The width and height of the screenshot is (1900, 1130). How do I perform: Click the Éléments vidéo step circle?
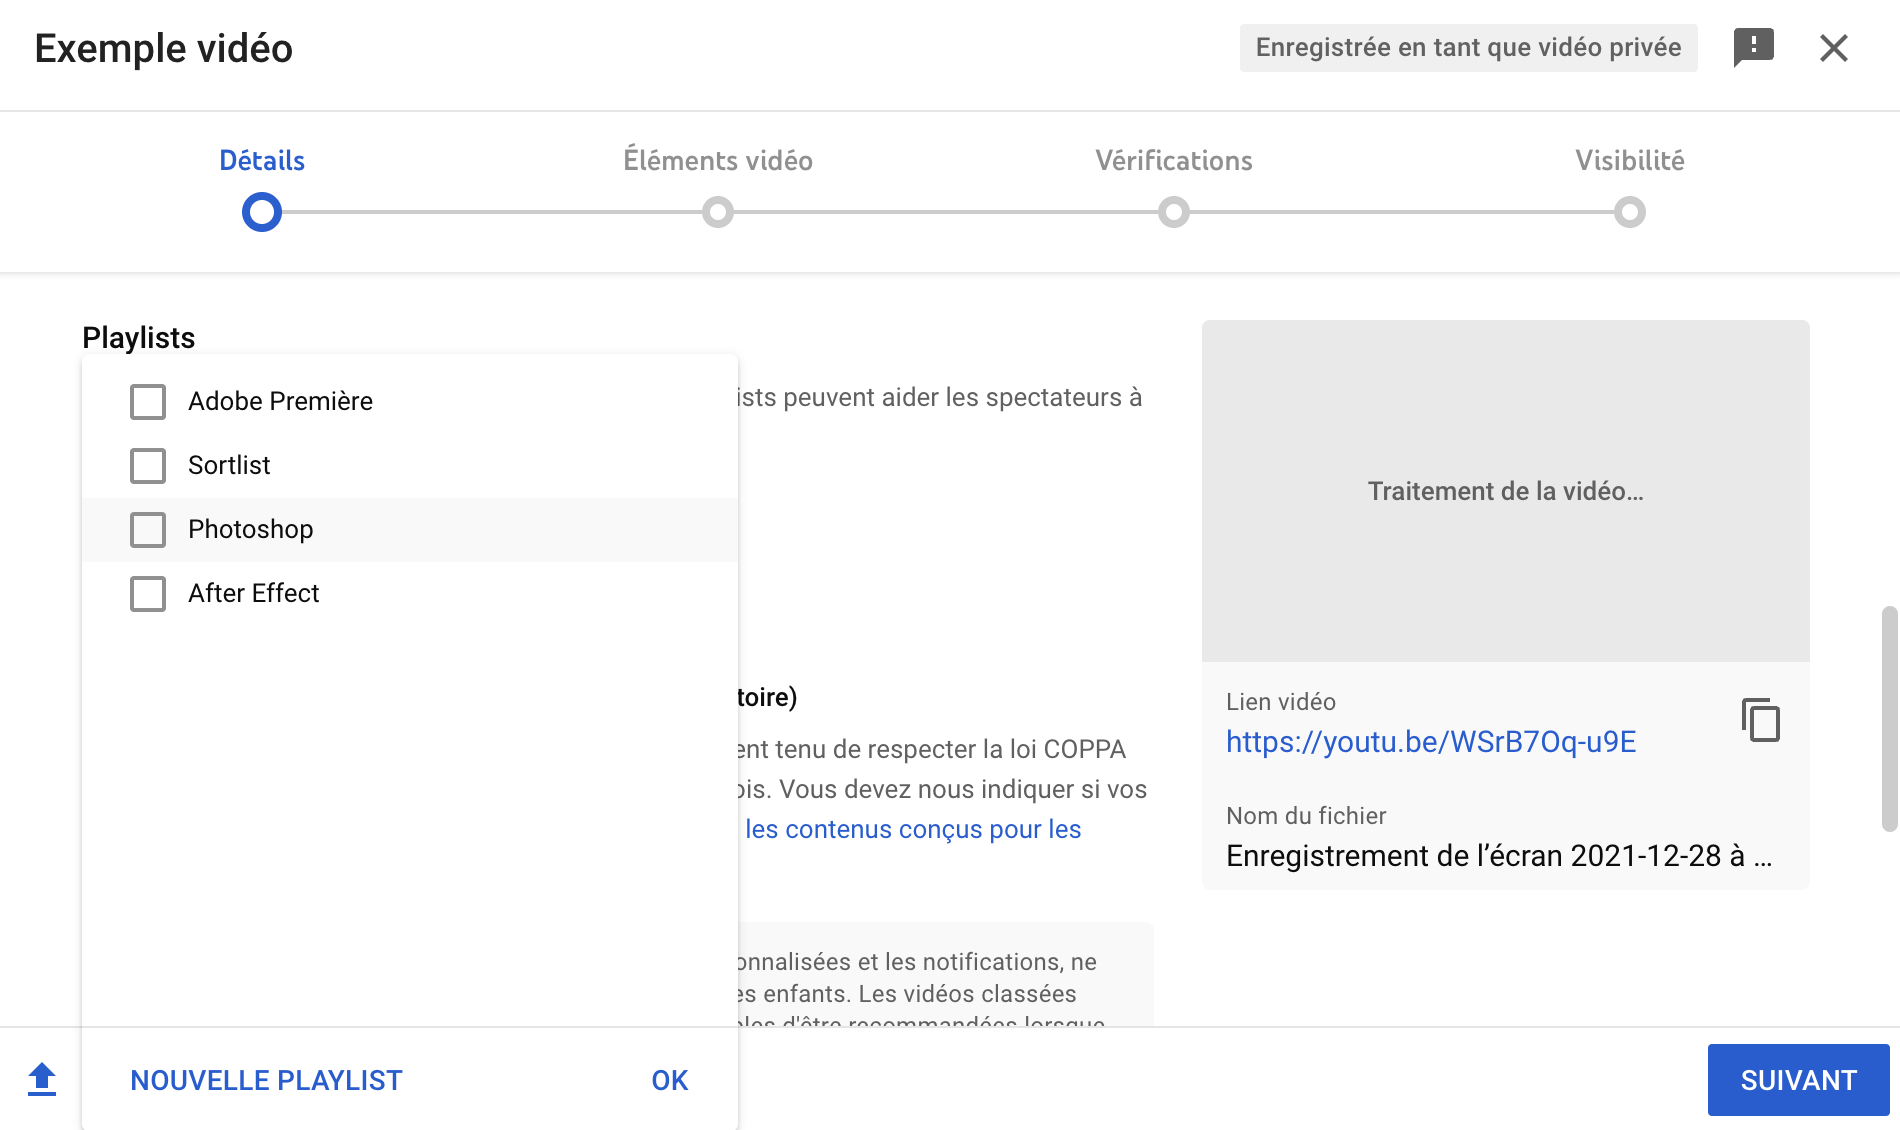pyautogui.click(x=718, y=212)
